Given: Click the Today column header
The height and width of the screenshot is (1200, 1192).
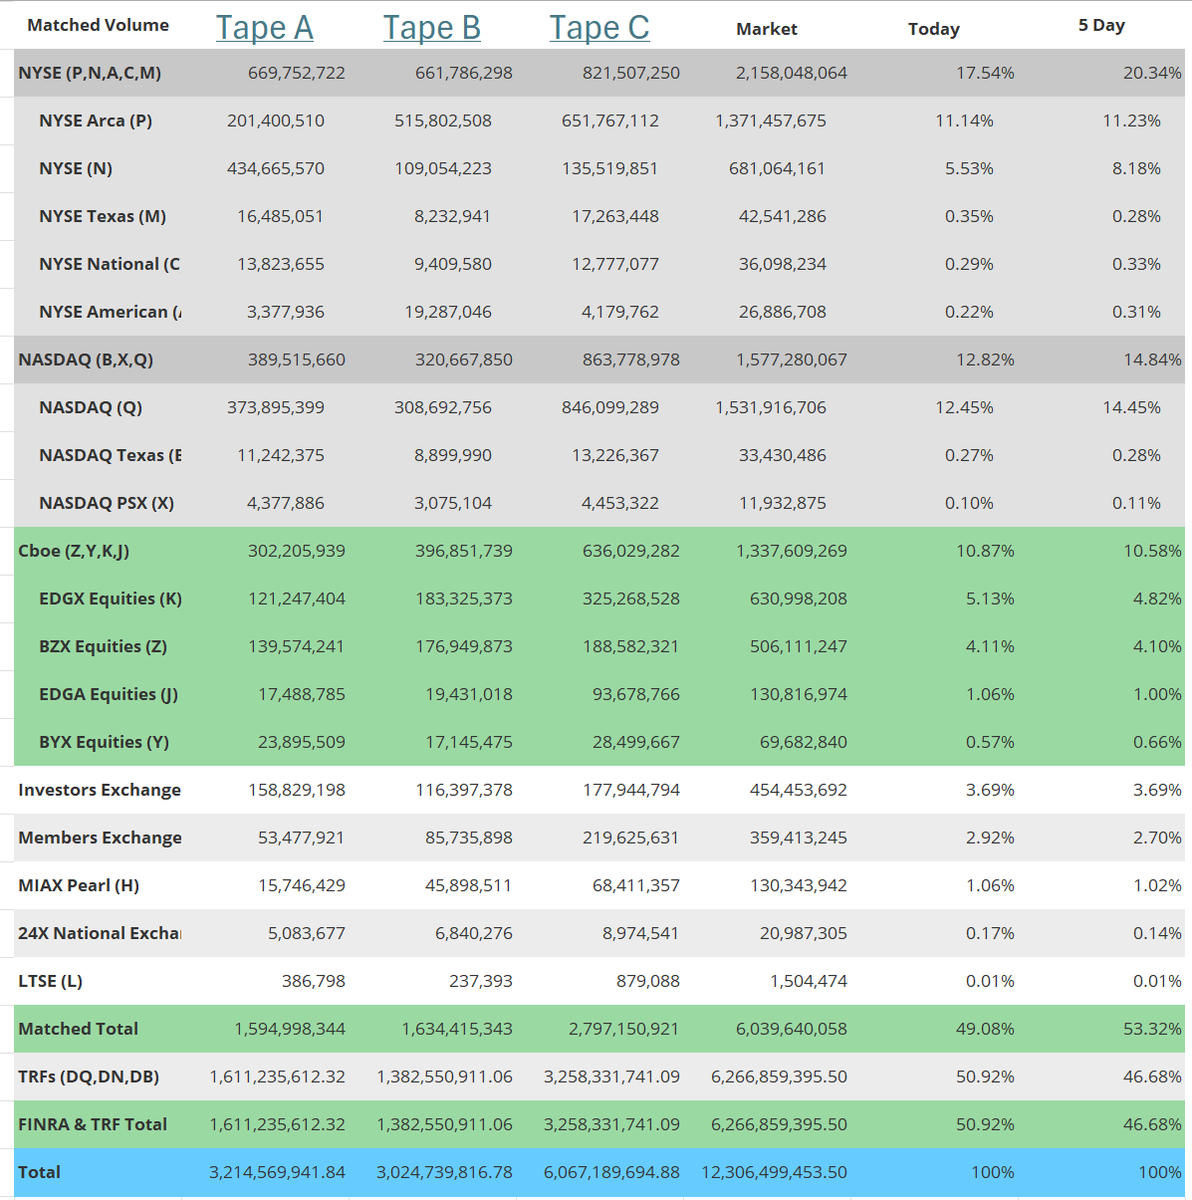Looking at the screenshot, I should (934, 29).
